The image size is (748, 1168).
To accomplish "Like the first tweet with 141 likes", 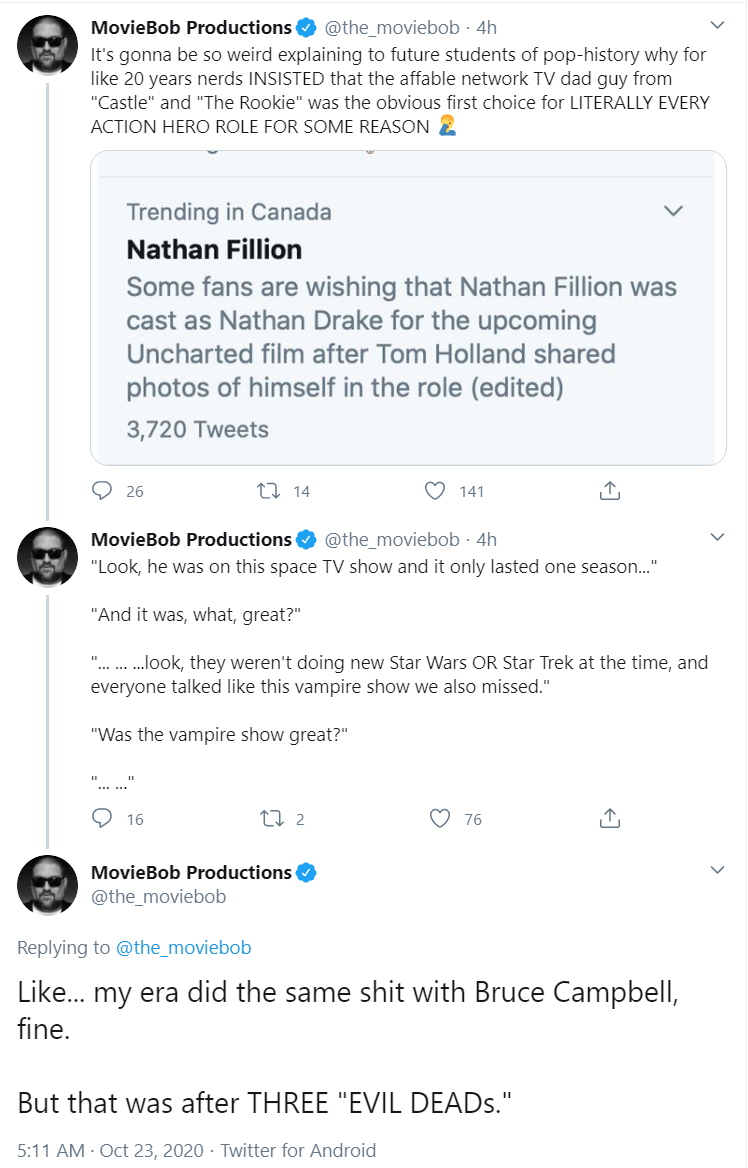I will click(435, 490).
